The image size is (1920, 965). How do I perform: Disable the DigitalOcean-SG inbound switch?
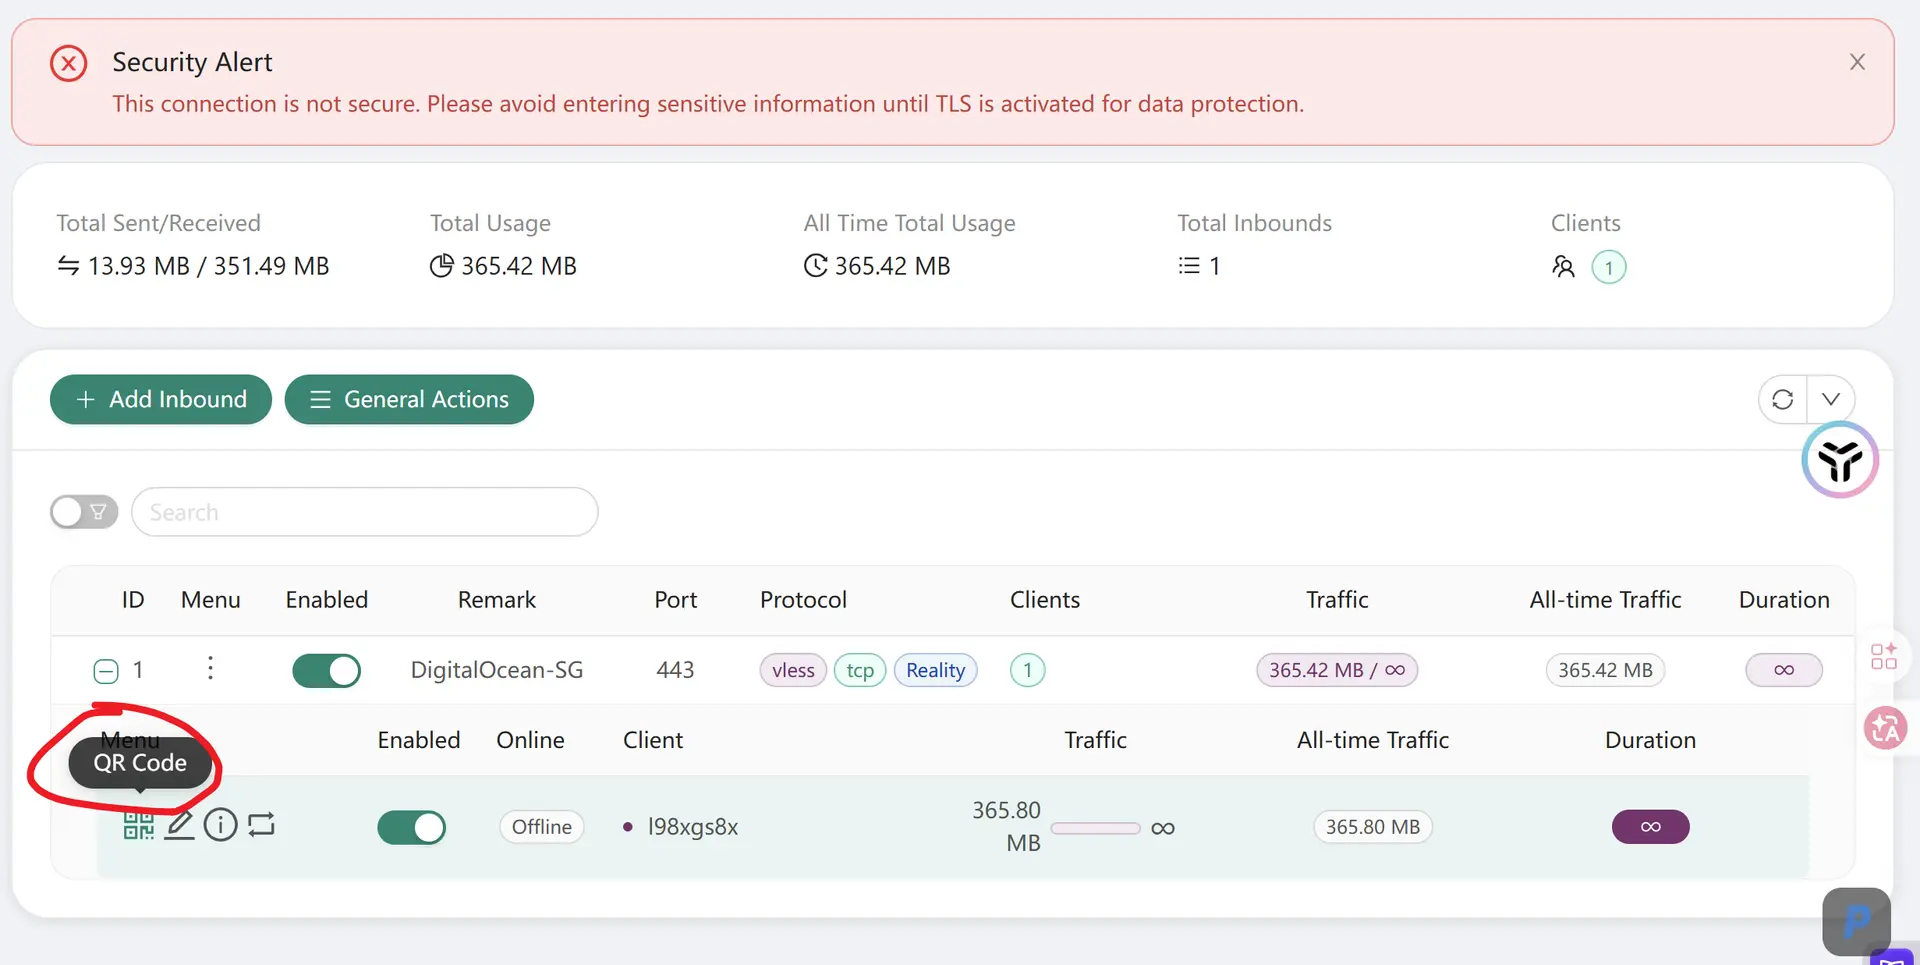pyautogui.click(x=326, y=670)
